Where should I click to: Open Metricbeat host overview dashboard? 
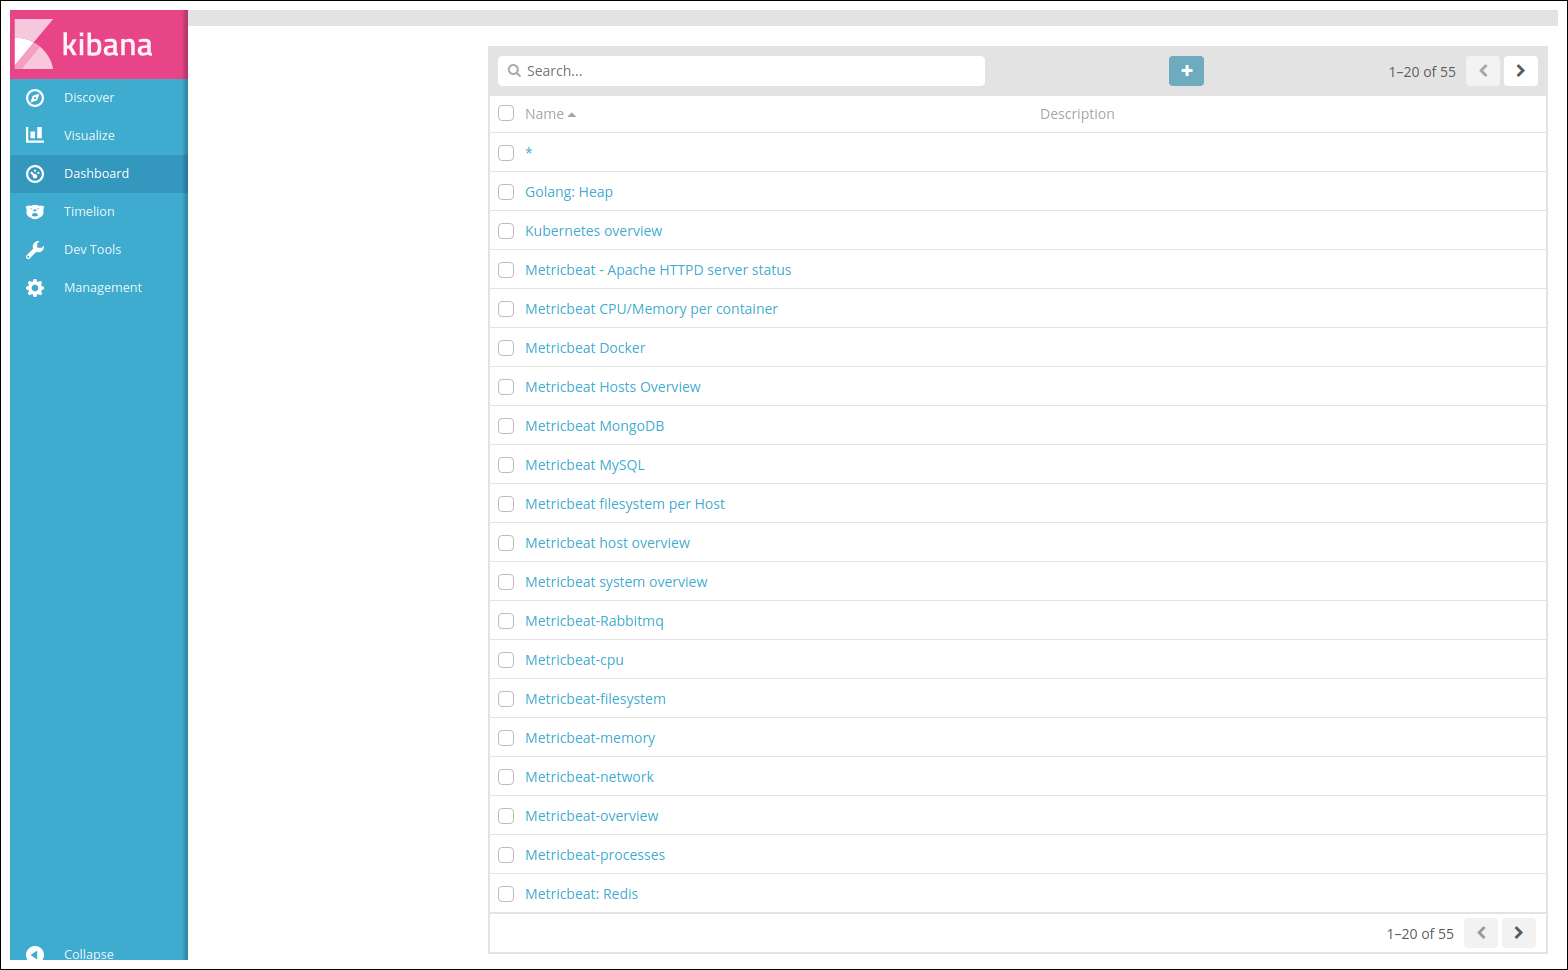(x=607, y=543)
